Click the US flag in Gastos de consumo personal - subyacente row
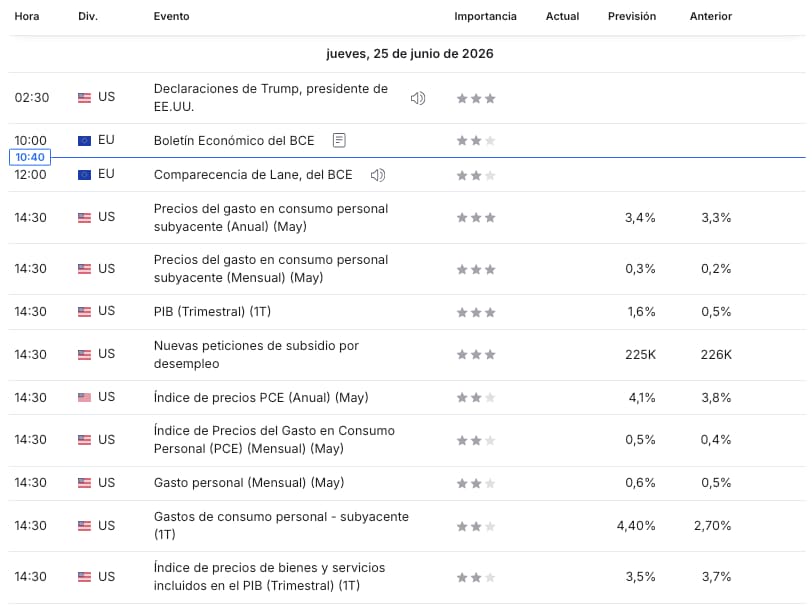 click(84, 526)
